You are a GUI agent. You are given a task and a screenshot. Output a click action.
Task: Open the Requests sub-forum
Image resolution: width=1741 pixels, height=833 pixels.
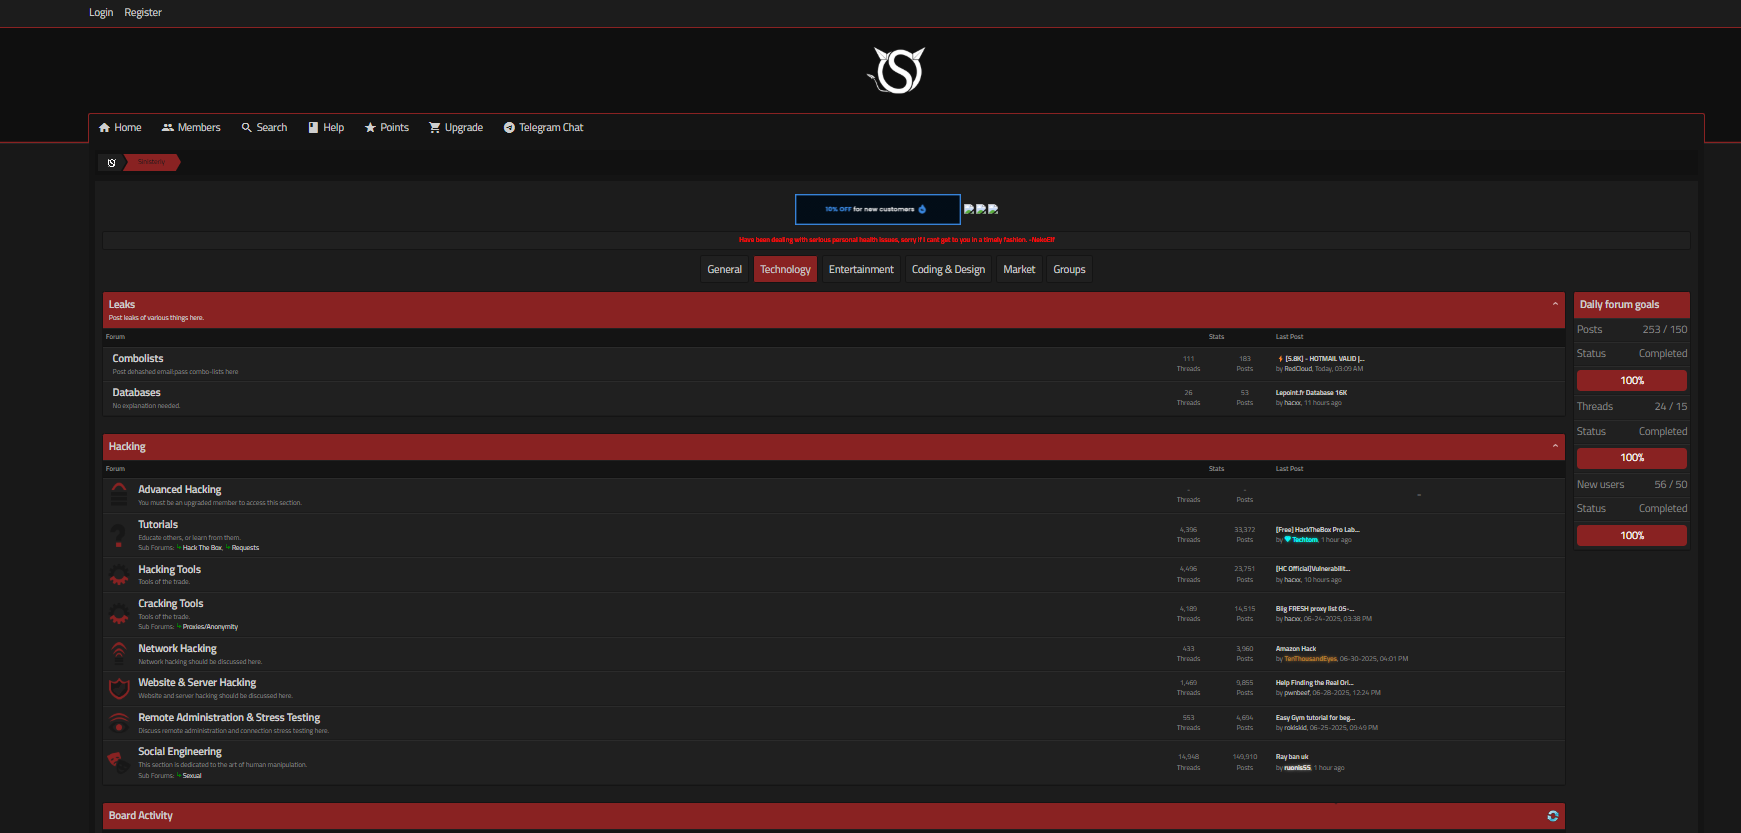pos(245,548)
